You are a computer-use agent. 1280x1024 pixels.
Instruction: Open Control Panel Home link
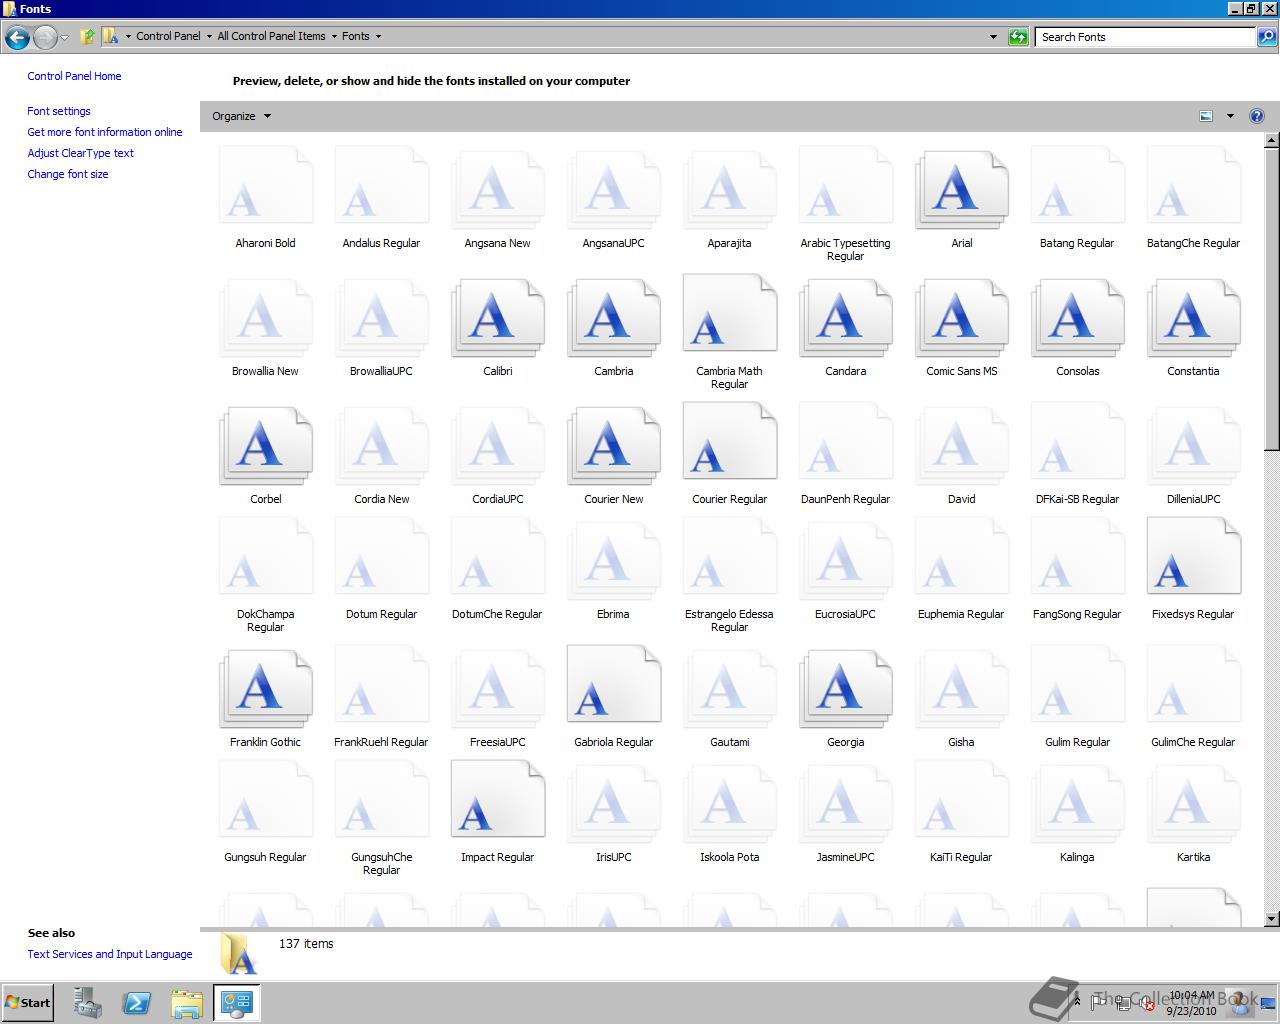pos(74,76)
